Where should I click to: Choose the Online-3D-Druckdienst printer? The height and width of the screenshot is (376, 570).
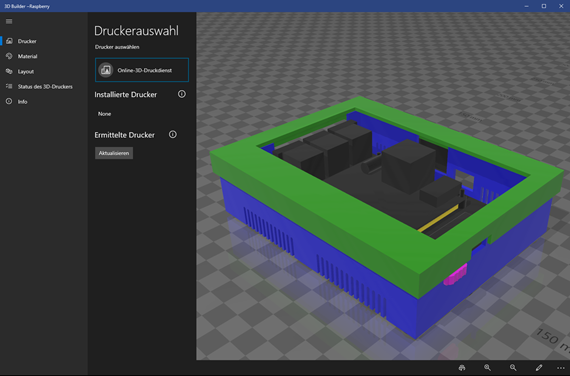[x=142, y=70]
